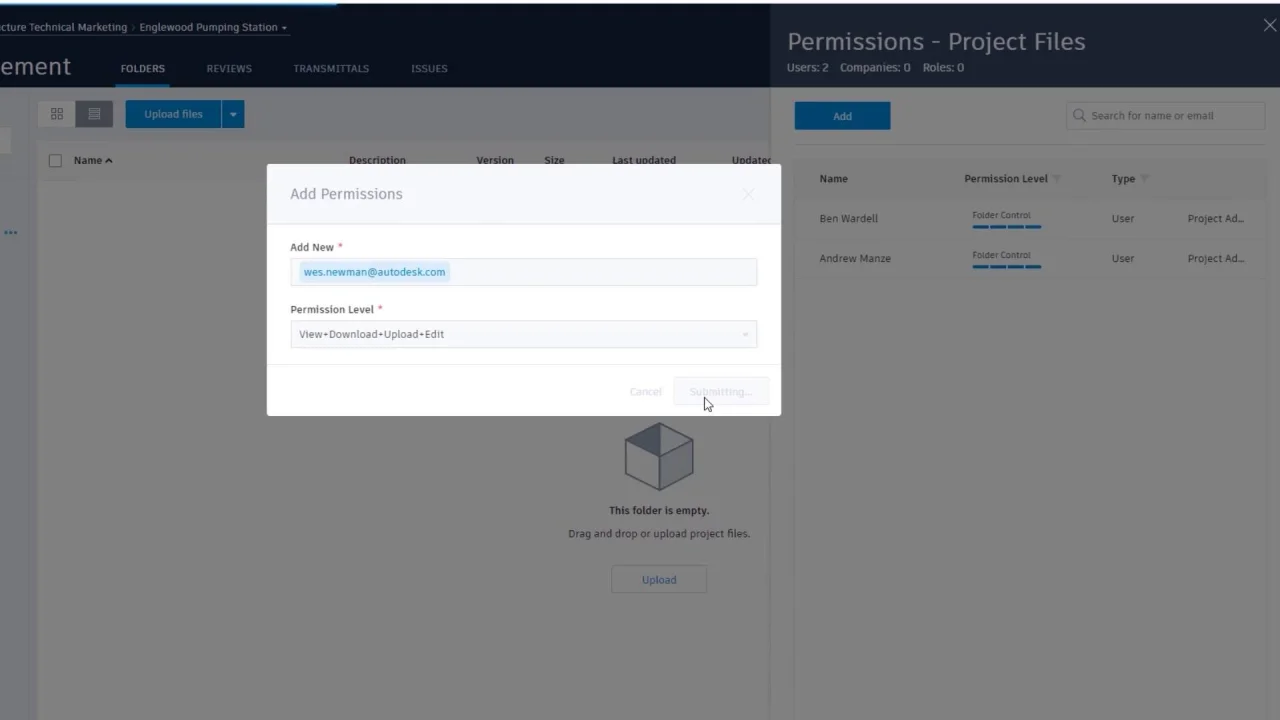Viewport: 1280px width, 720px height.
Task: Focus the Search for name or email field
Action: (1166, 116)
